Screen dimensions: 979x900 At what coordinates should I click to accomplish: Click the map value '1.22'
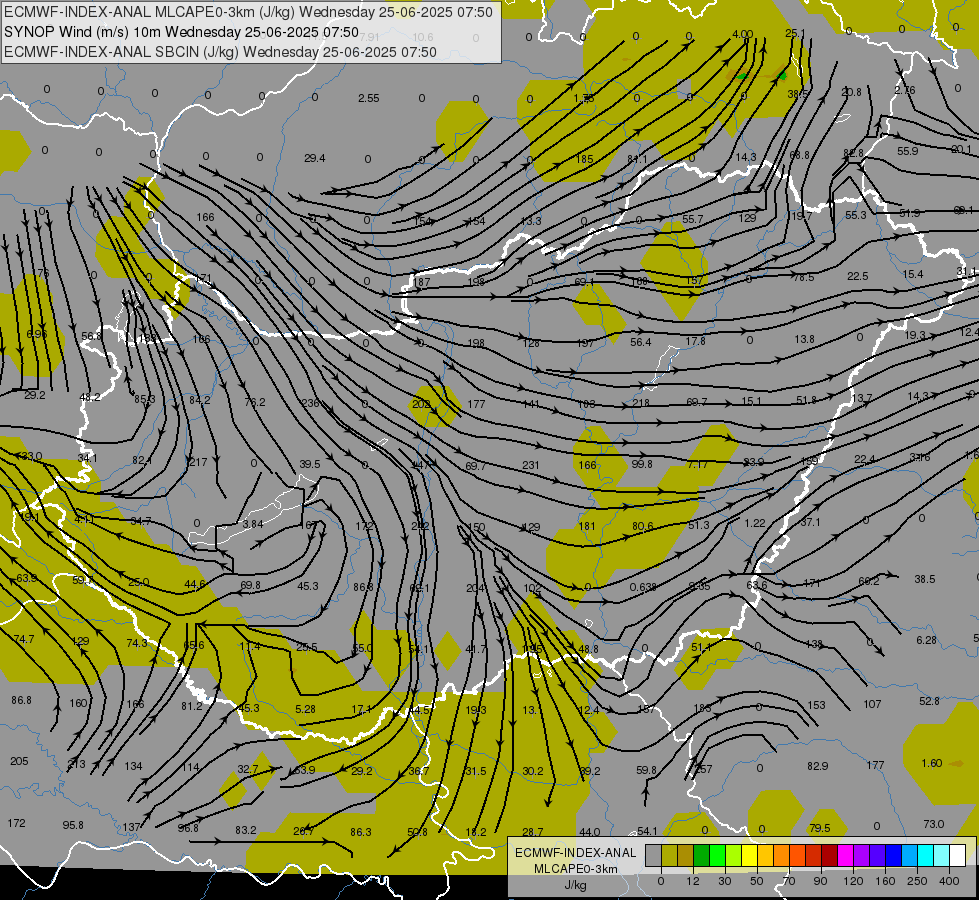755,523
